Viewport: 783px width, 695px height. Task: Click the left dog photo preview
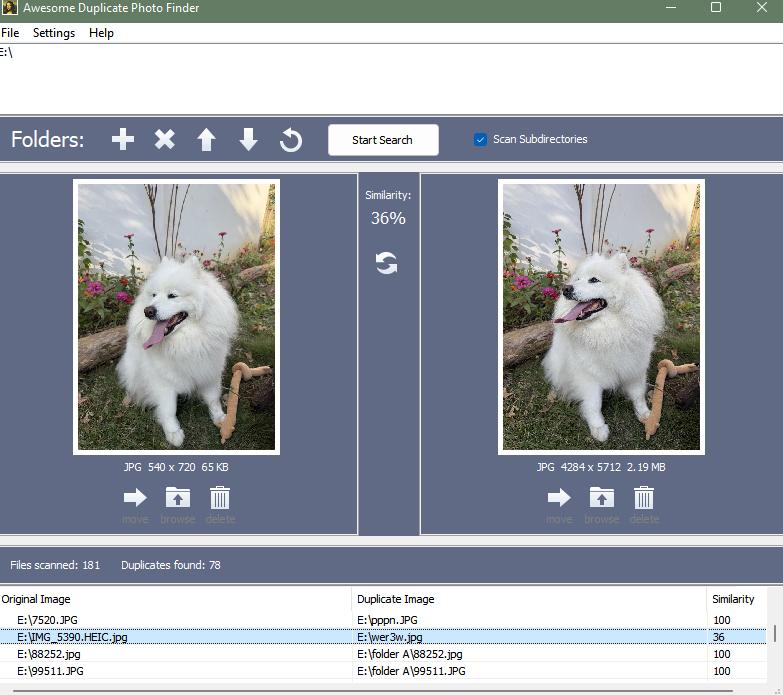coord(176,317)
